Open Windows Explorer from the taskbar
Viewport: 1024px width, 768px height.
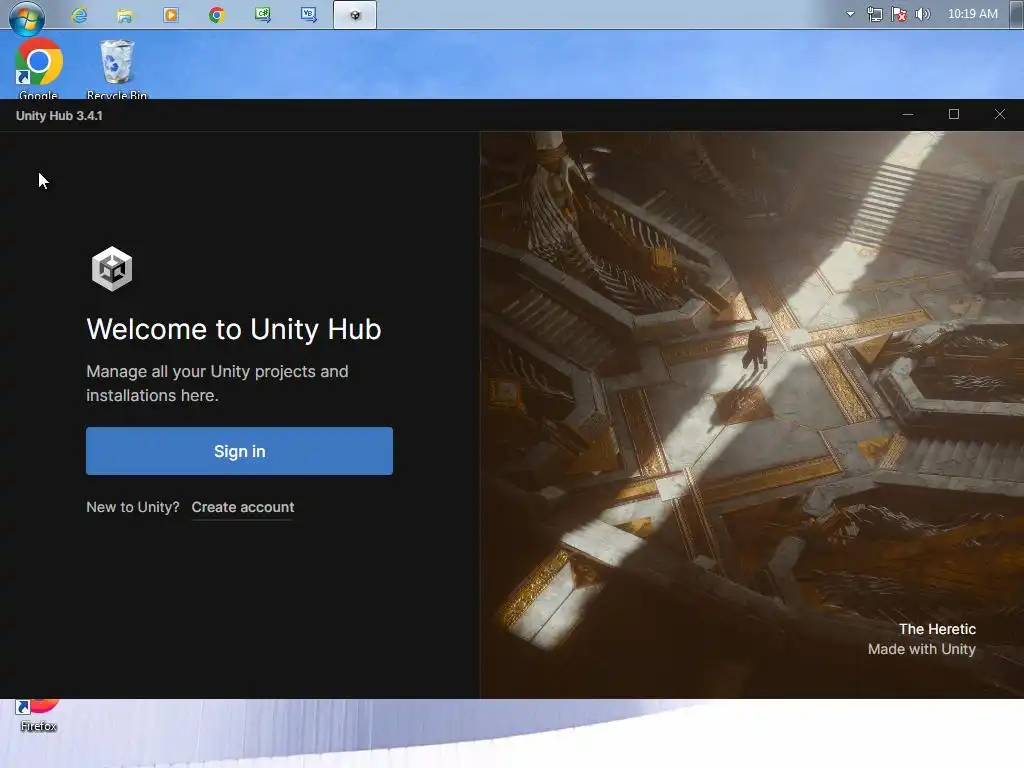(125, 14)
